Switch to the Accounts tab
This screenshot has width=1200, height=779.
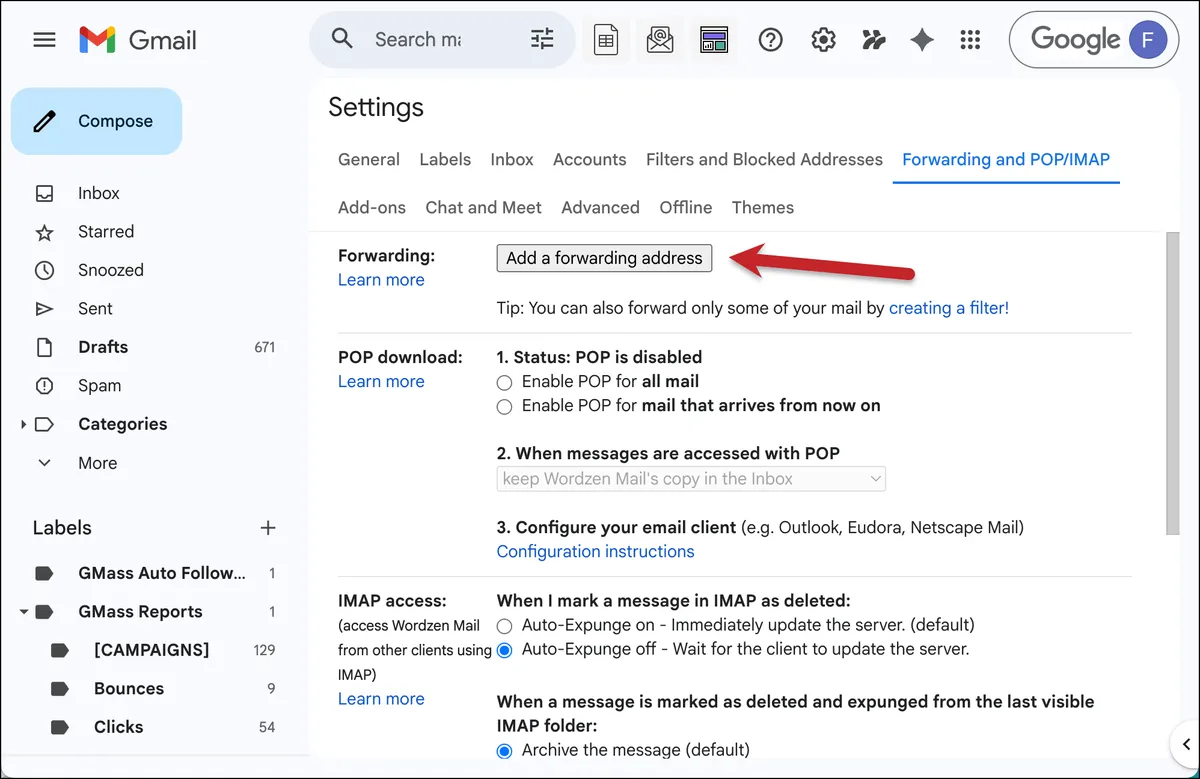tap(590, 159)
